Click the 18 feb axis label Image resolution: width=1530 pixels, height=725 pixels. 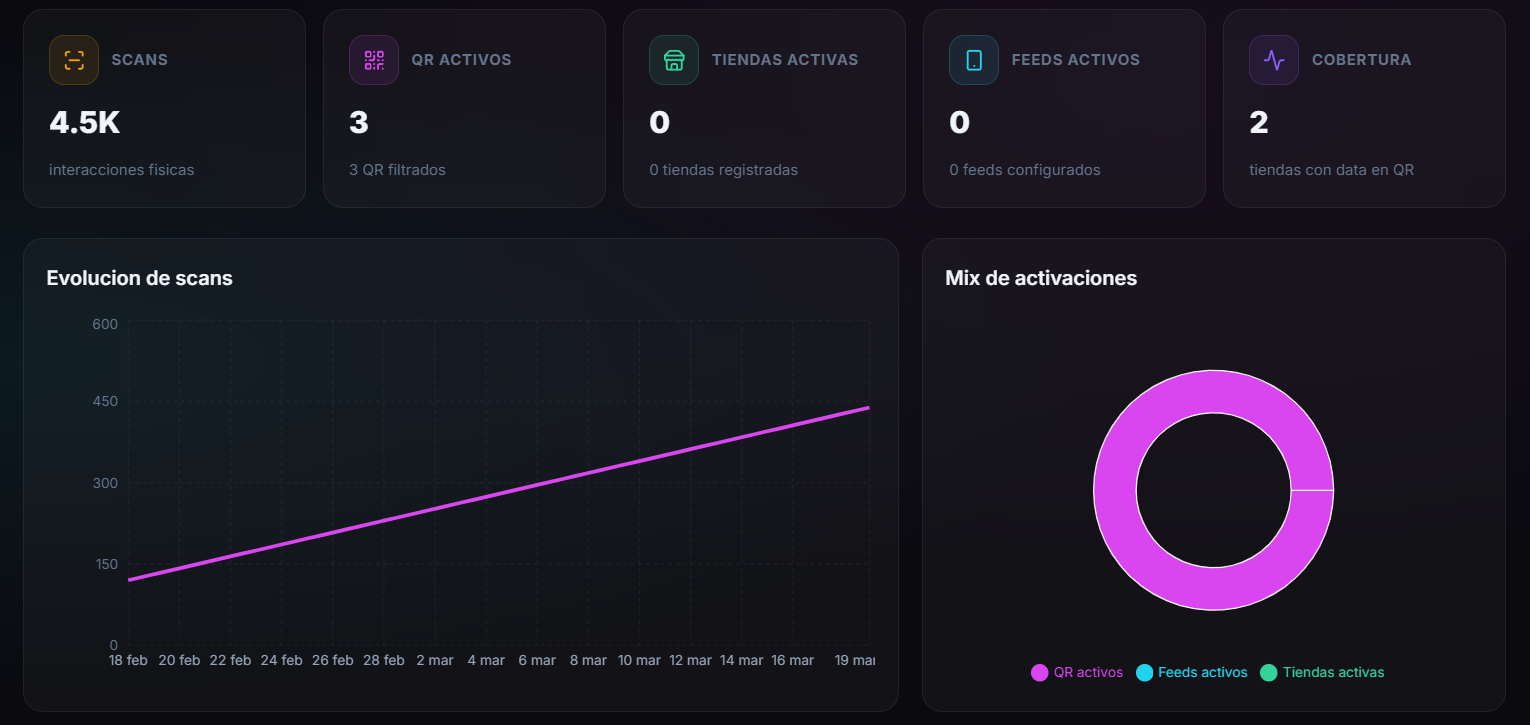tap(128, 660)
